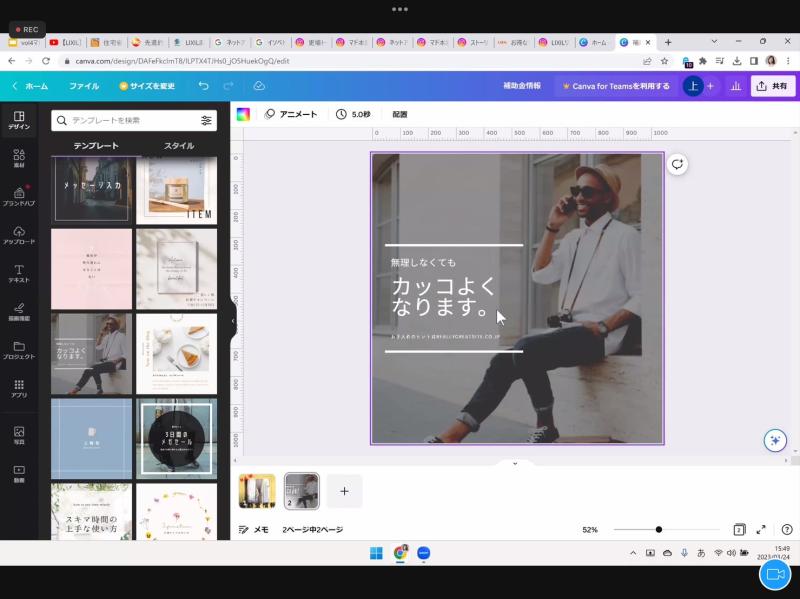
Task: Open new browser tab with plus button
Action: [x=668, y=42]
